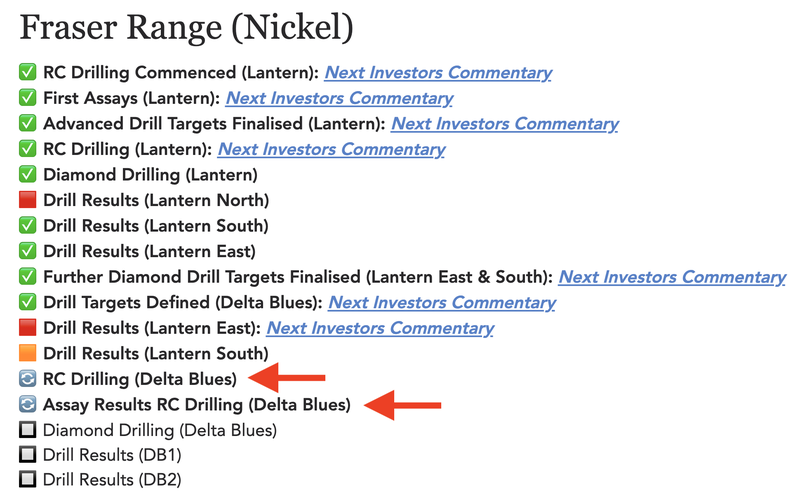Tick empty checkbox for Drill Results (DB1)
Image resolution: width=800 pixels, height=497 pixels.
pos(28,454)
